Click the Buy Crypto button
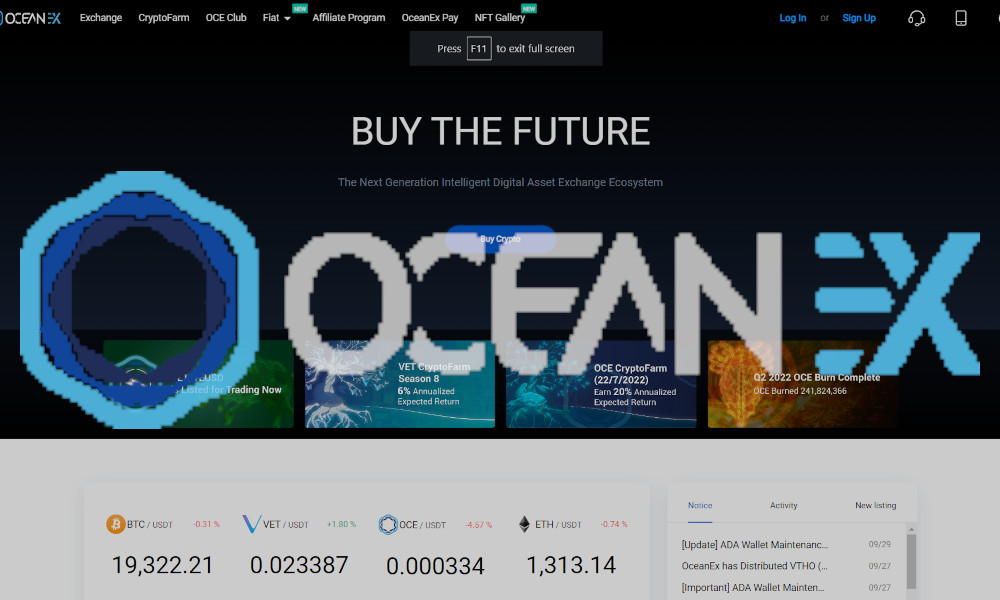Viewport: 1000px width, 600px height. click(500, 239)
